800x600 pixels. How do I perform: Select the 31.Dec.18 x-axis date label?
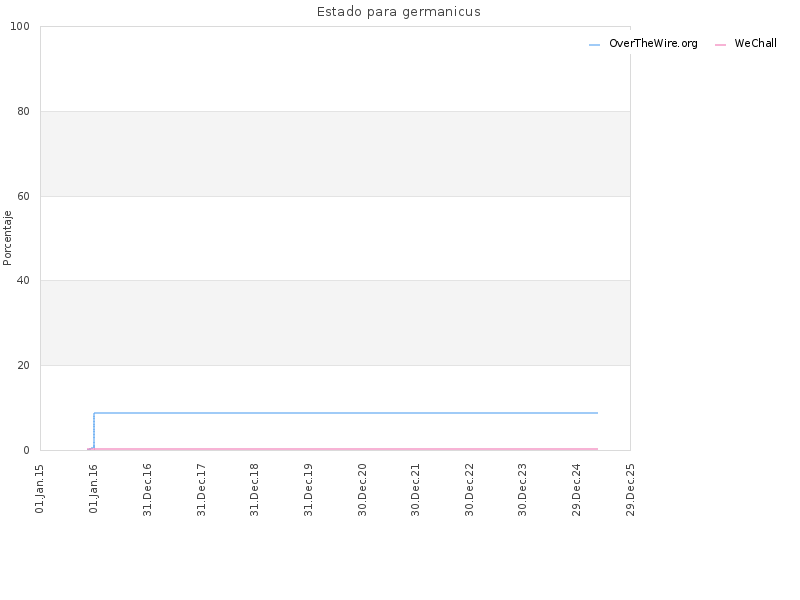click(255, 489)
